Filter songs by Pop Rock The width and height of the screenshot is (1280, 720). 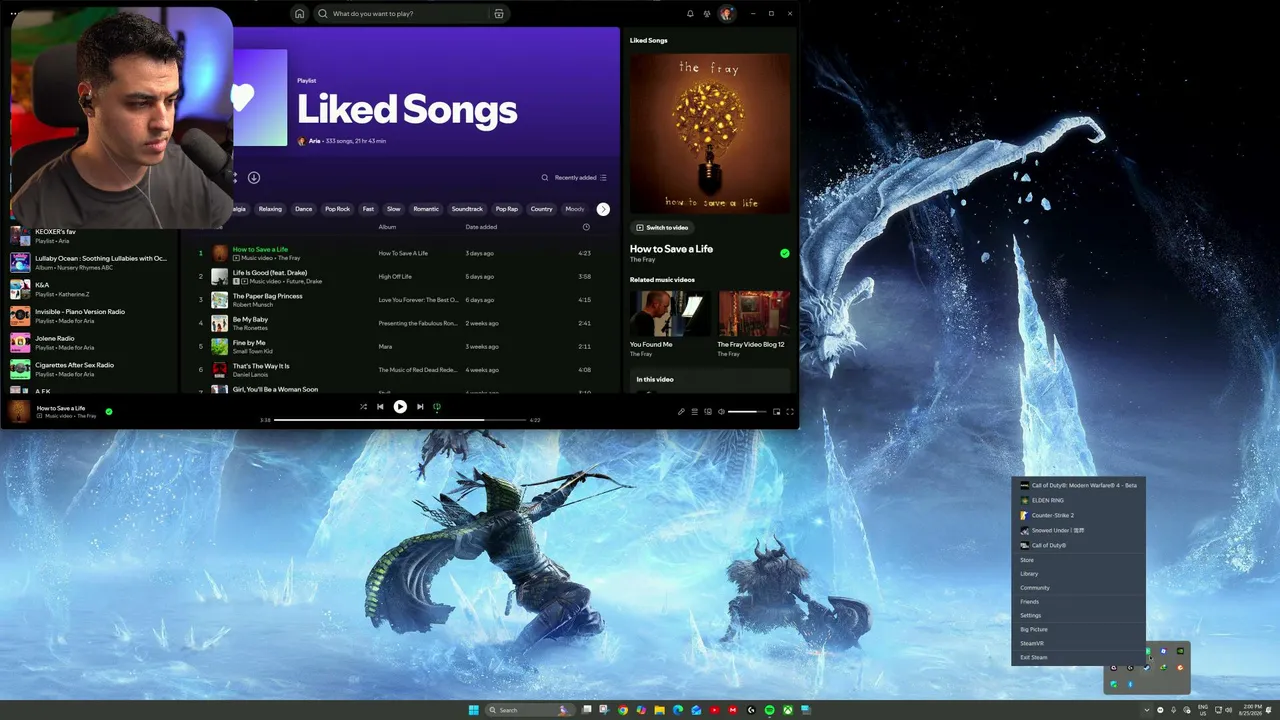pyautogui.click(x=337, y=209)
